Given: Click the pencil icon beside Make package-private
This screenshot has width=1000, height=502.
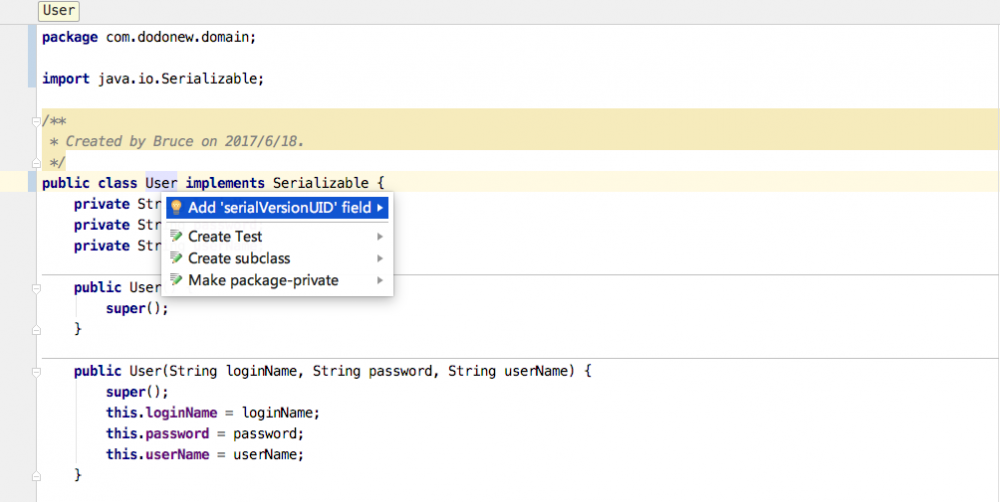Looking at the screenshot, I should [x=176, y=281].
